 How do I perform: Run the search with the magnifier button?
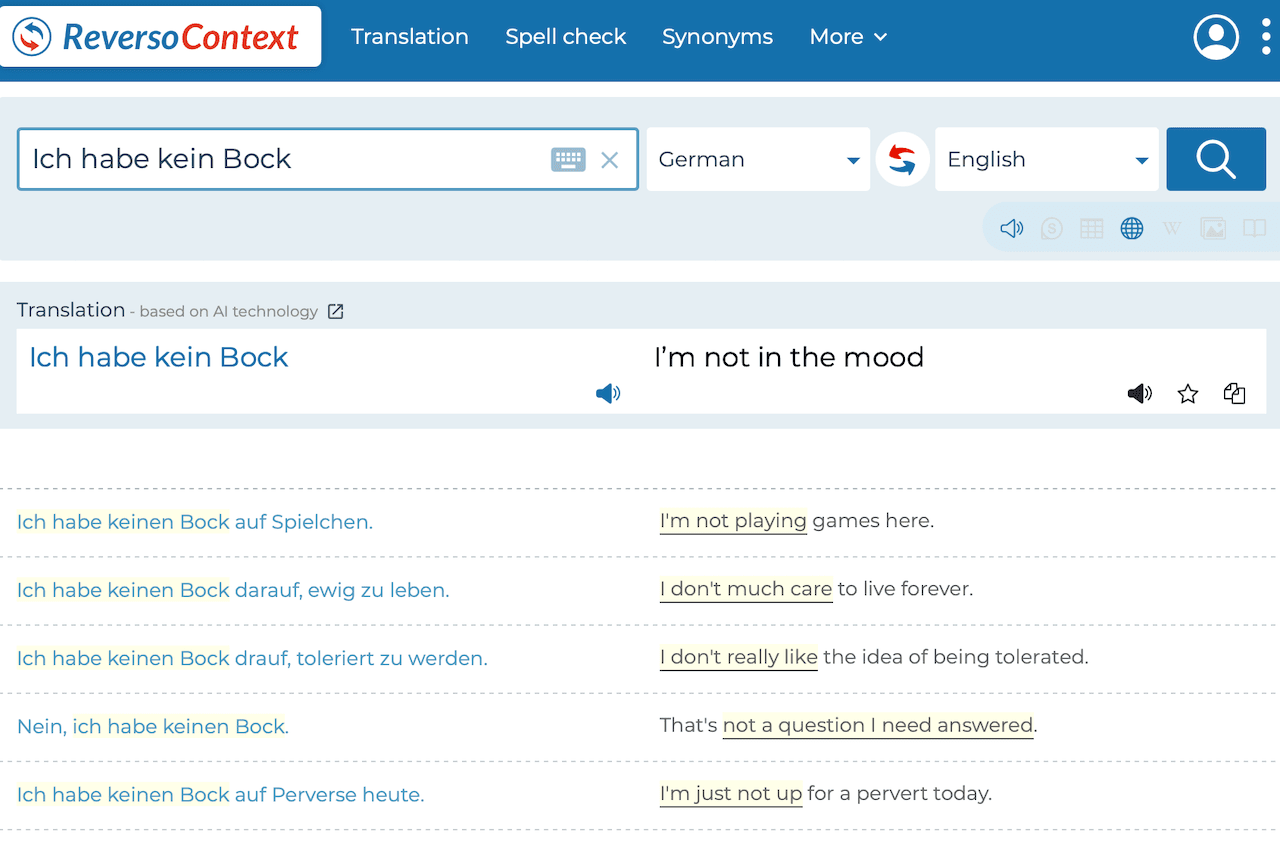point(1215,159)
